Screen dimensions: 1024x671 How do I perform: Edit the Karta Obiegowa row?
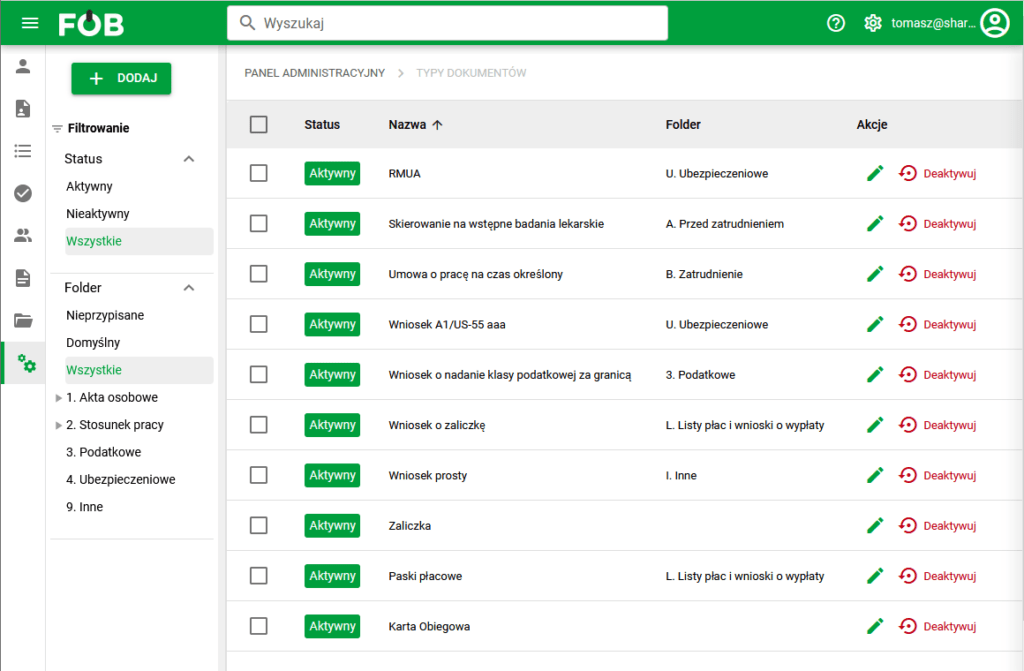tap(875, 626)
